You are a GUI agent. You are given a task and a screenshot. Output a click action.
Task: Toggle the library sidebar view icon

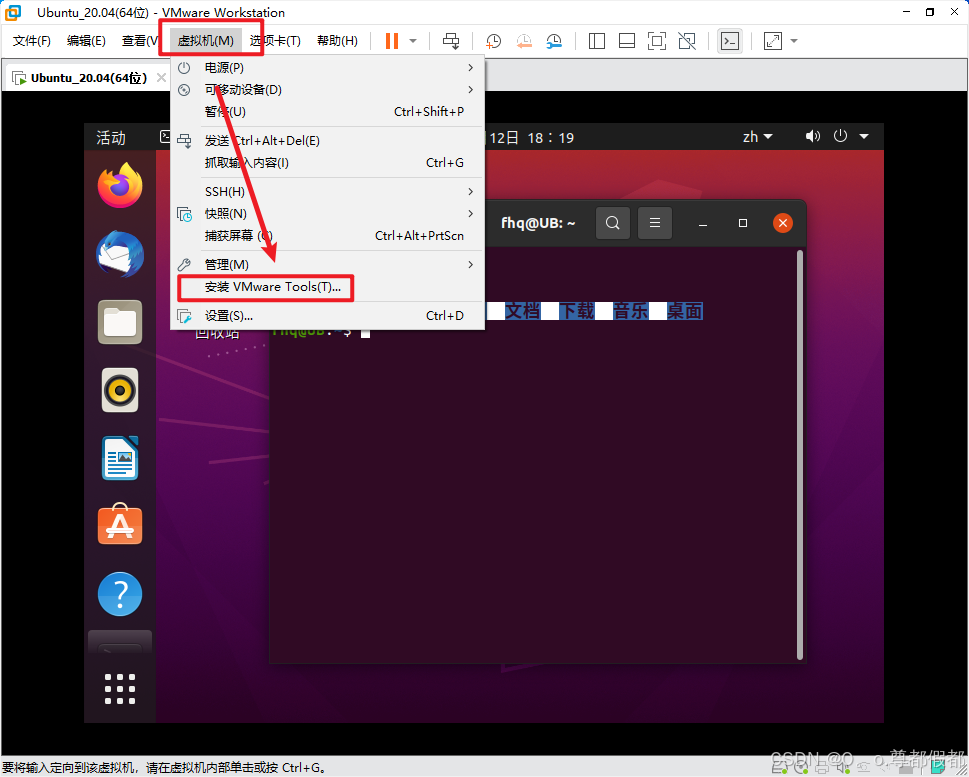point(596,41)
